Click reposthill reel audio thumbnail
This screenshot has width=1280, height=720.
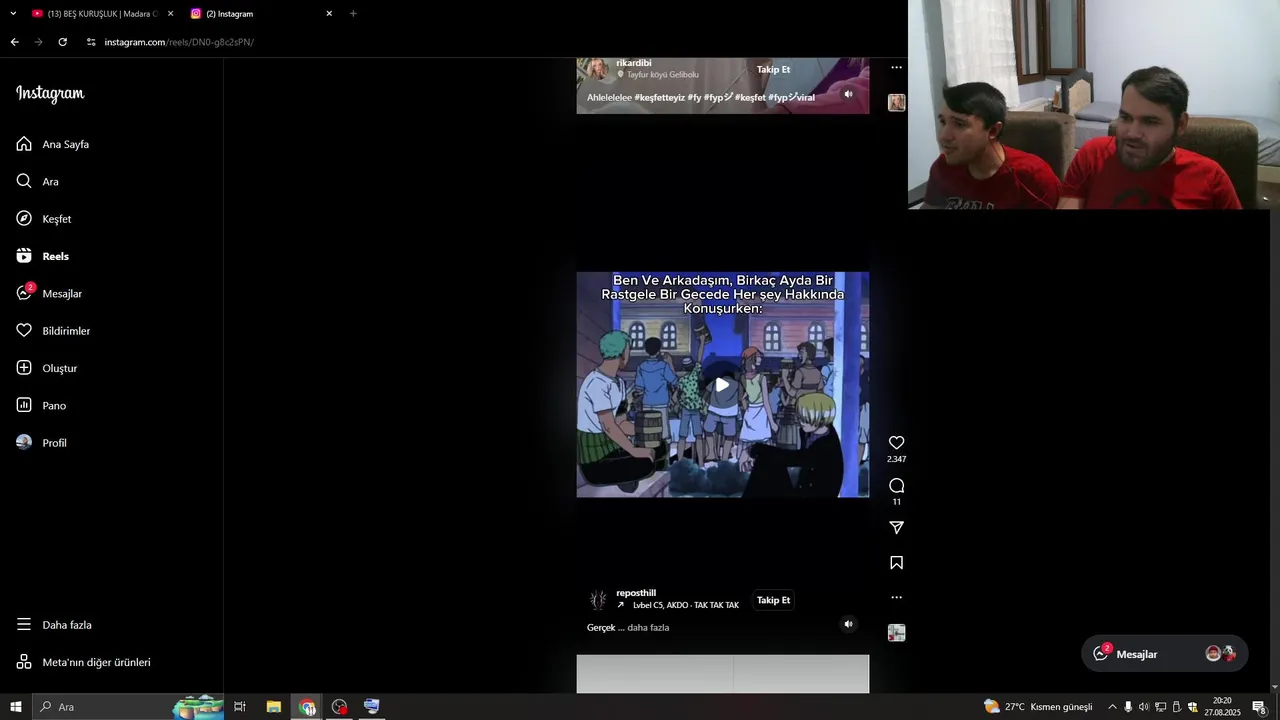[896, 633]
